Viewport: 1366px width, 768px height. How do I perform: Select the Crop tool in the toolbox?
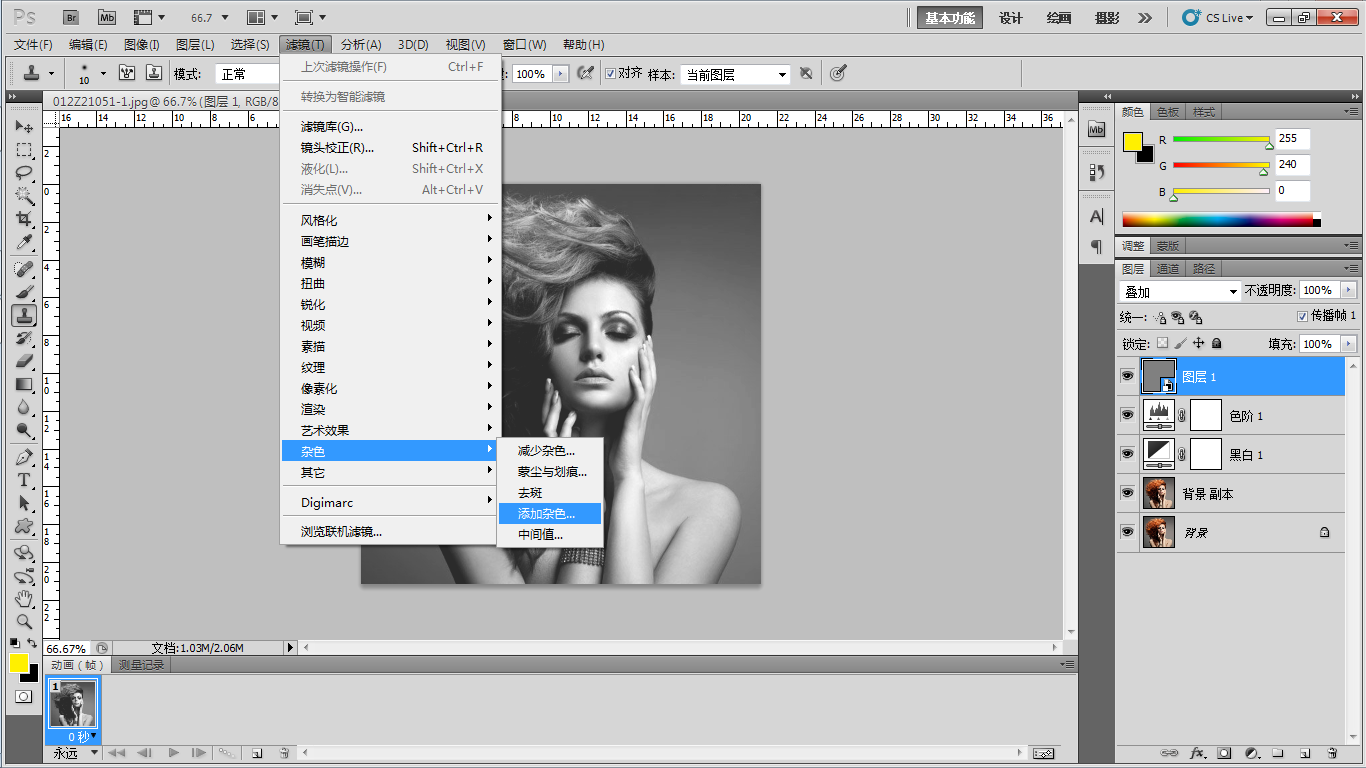24,219
